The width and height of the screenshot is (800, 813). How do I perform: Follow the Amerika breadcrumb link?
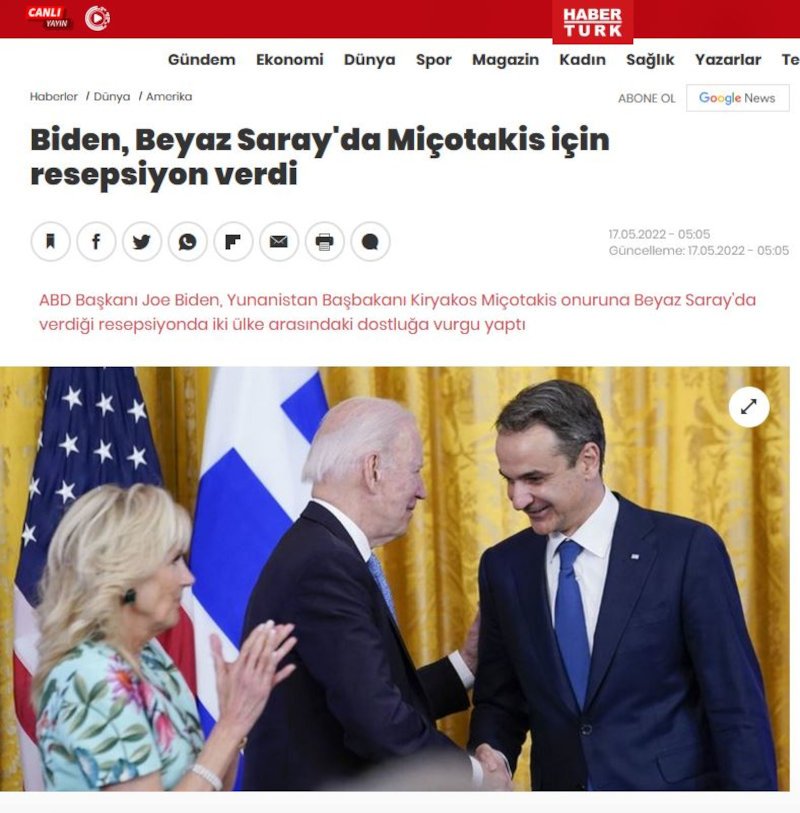click(169, 96)
